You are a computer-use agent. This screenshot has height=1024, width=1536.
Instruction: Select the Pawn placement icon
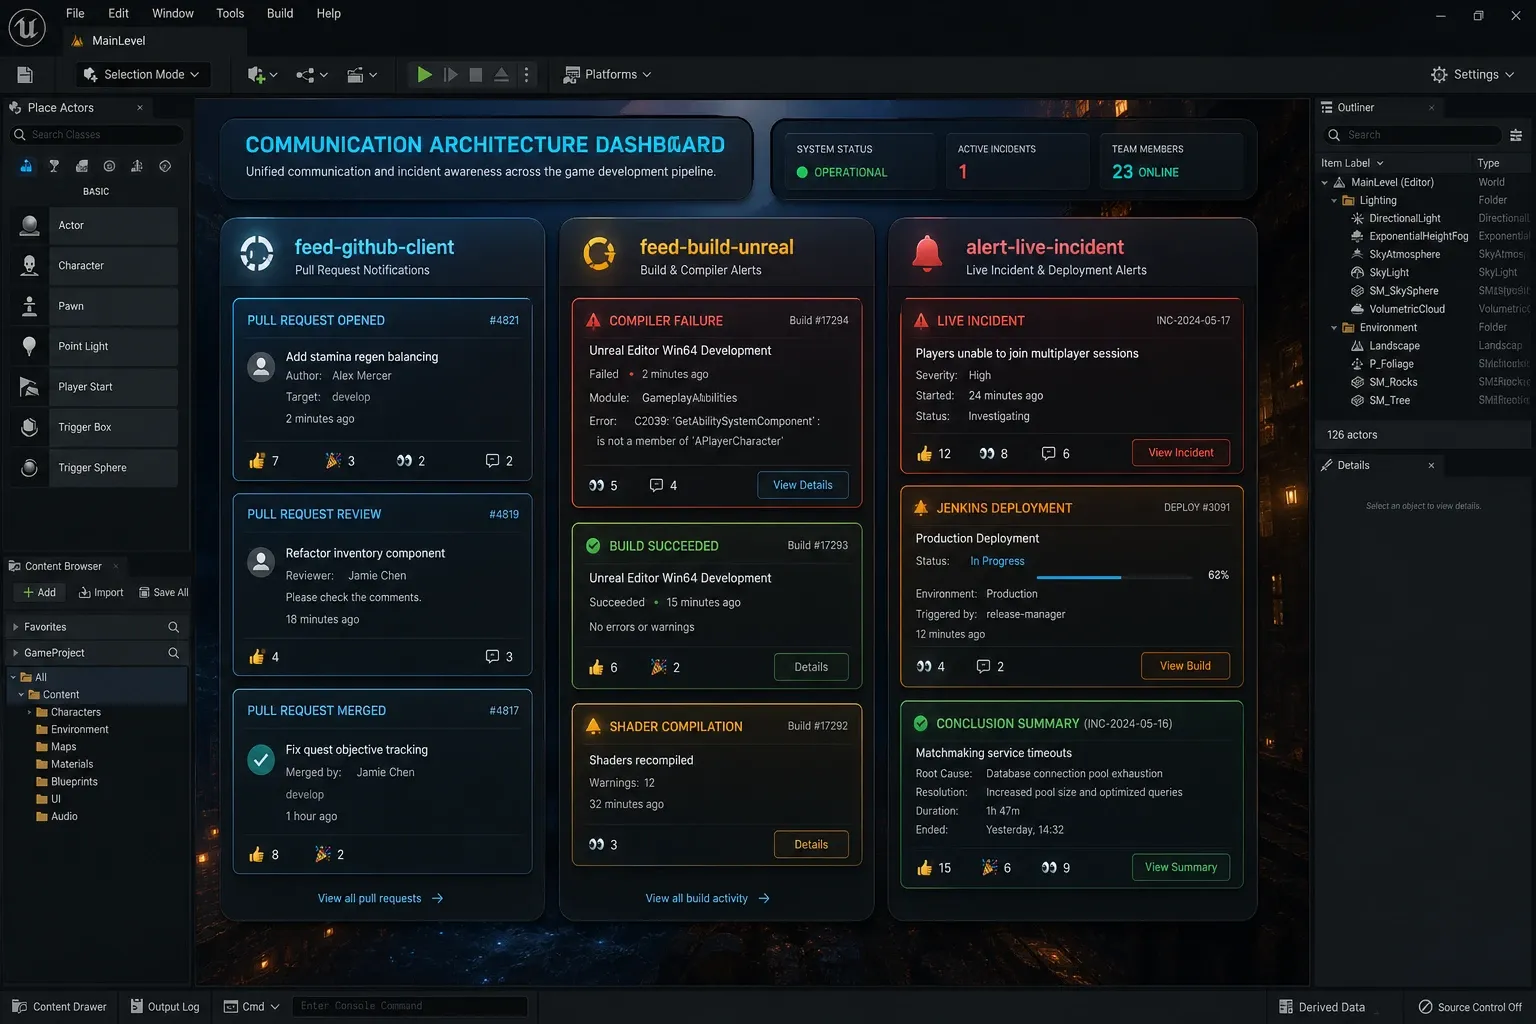pyautogui.click(x=30, y=306)
